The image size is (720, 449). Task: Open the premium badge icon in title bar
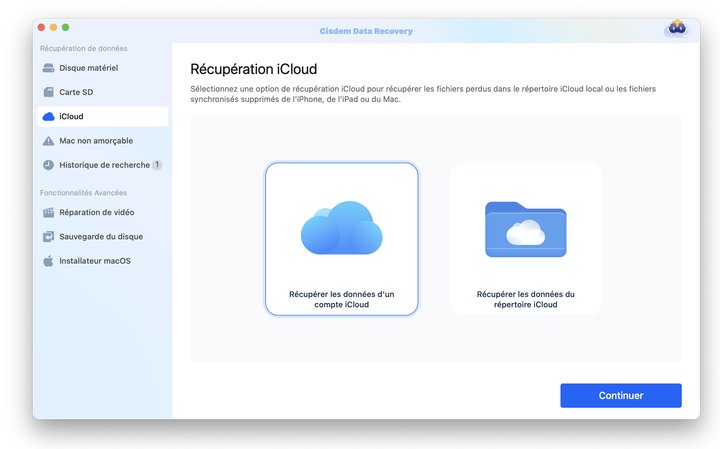pos(677,28)
